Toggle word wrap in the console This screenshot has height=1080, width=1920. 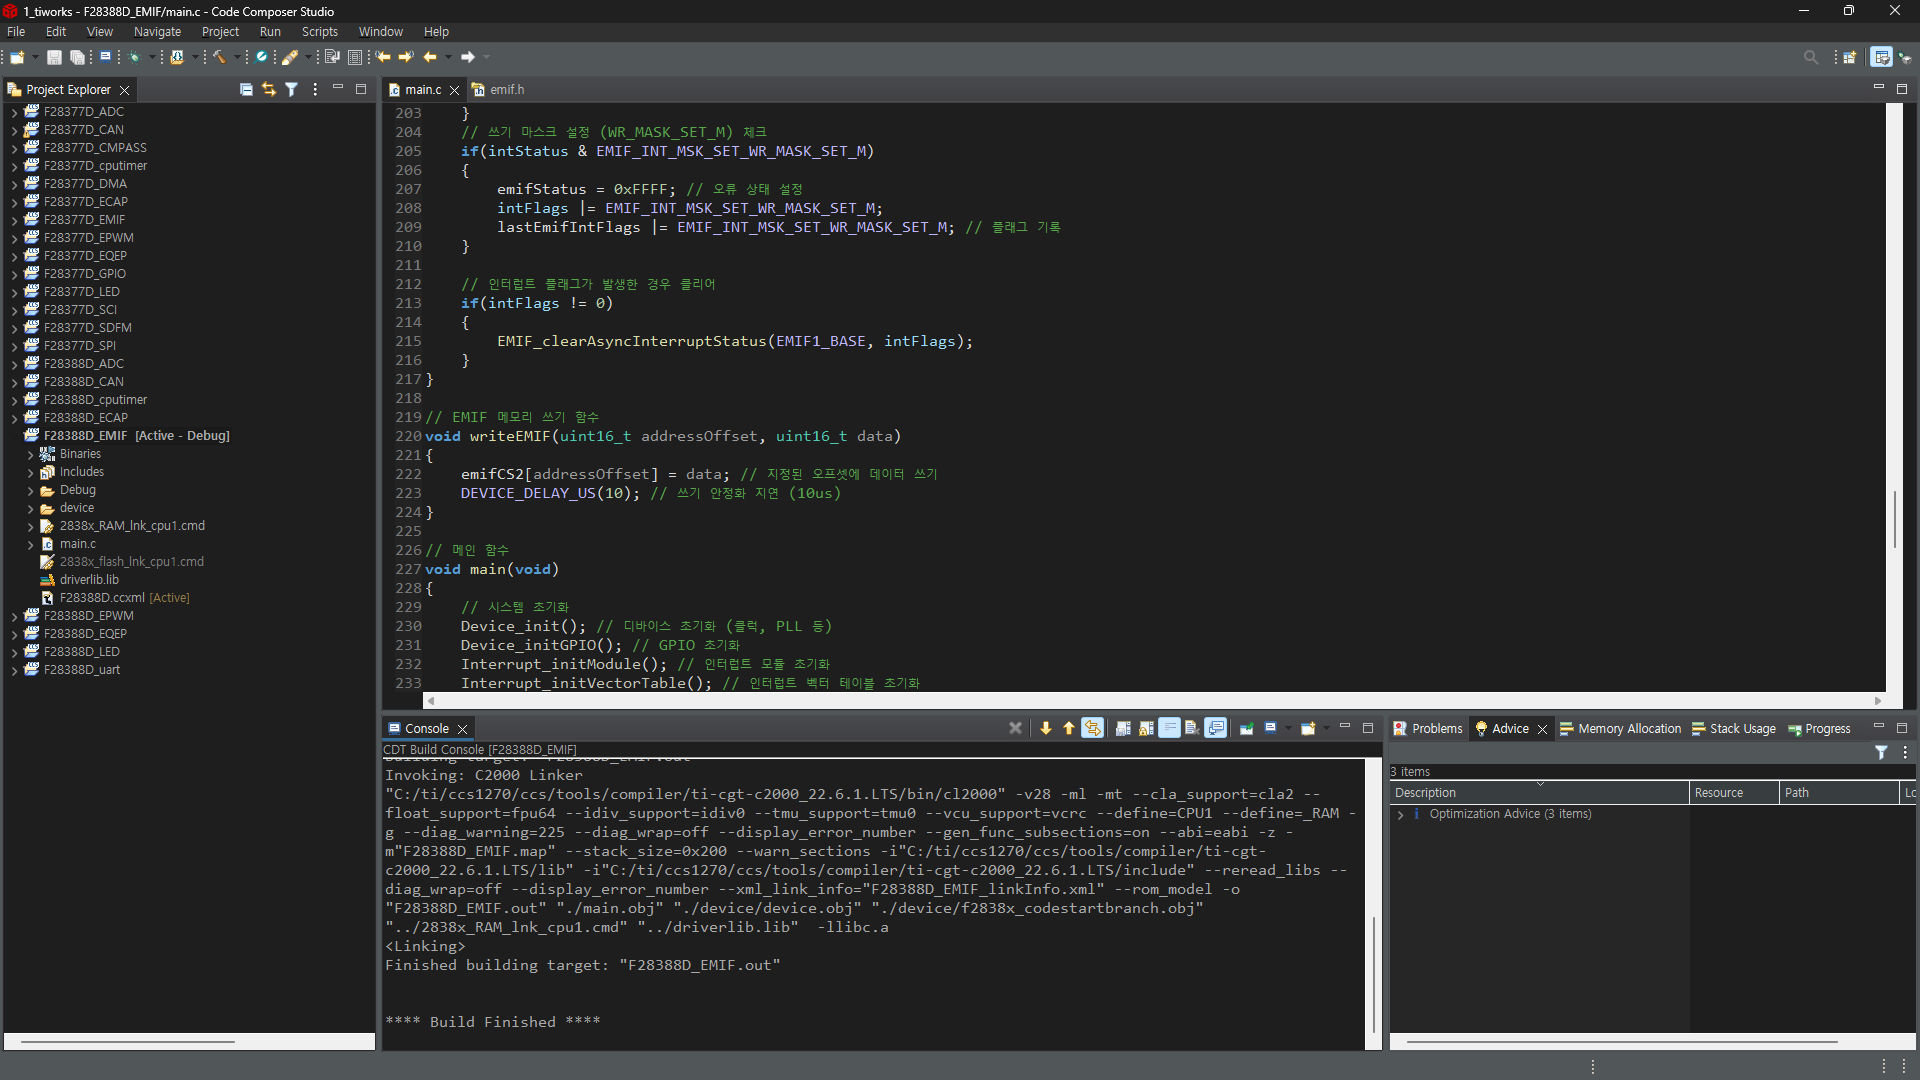click(x=1169, y=728)
